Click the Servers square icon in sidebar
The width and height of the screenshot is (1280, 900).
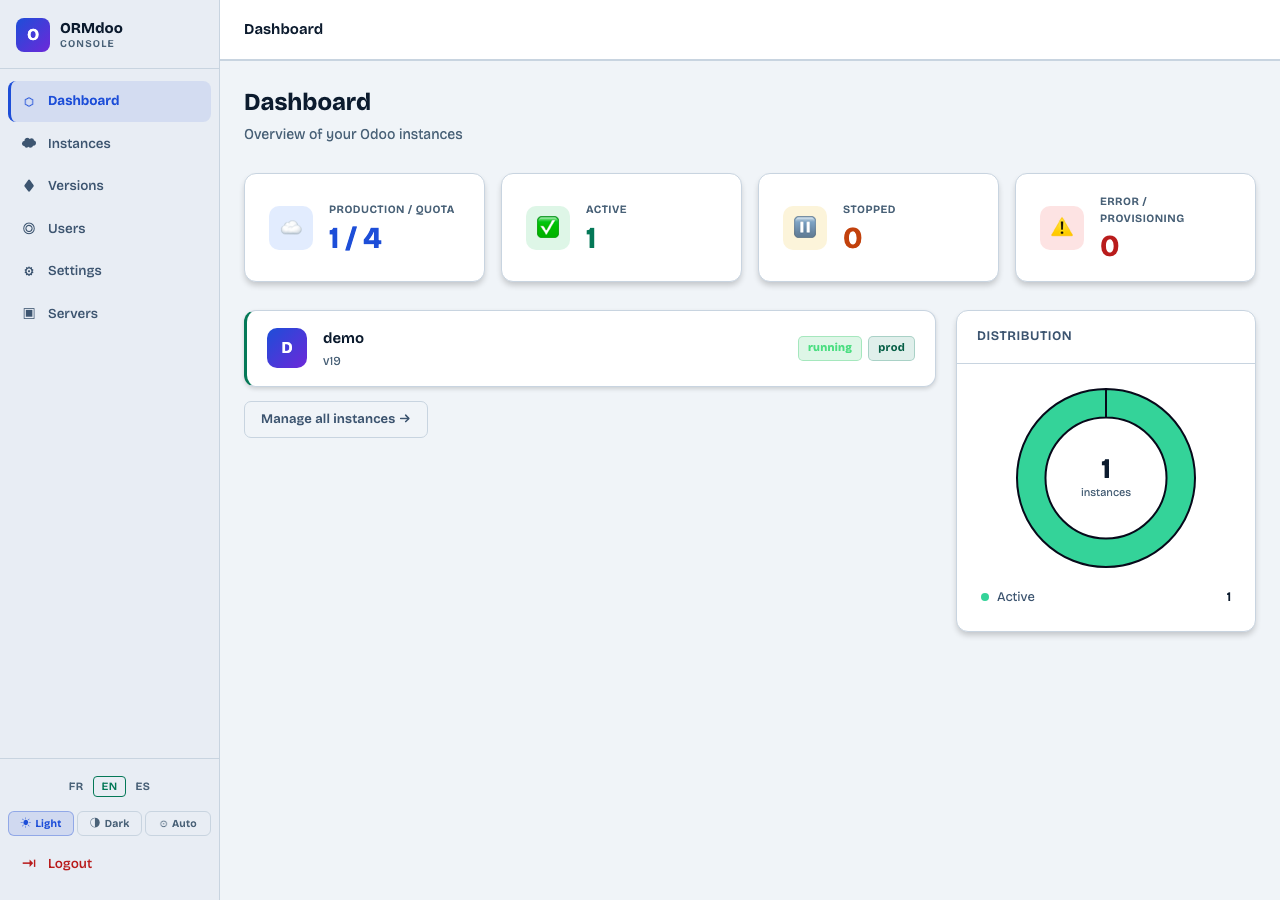[x=29, y=313]
